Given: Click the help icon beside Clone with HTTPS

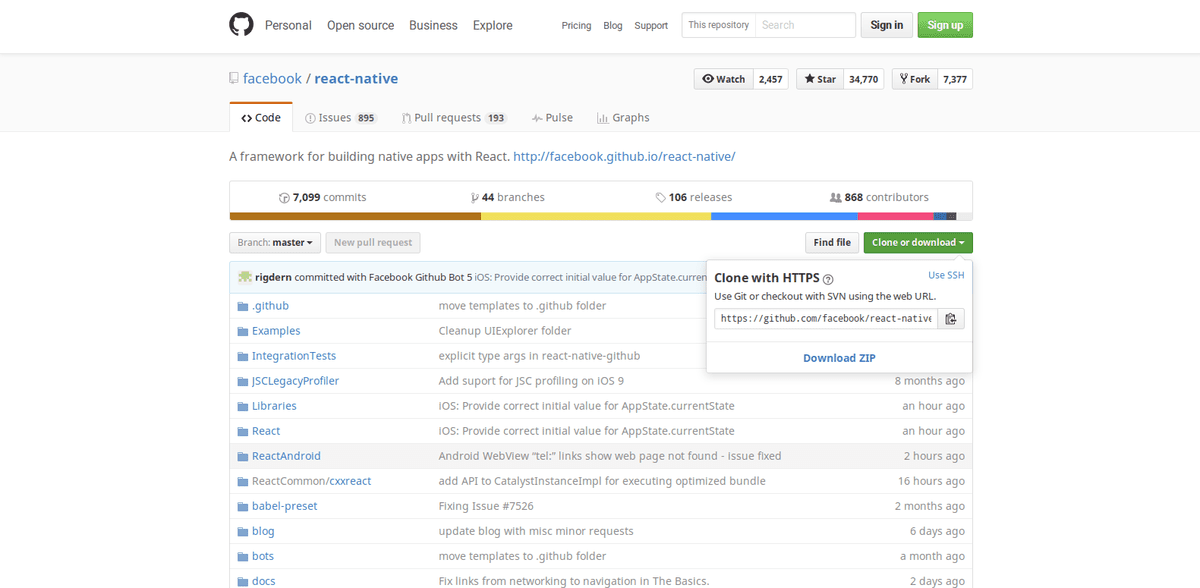Looking at the screenshot, I should coord(828,279).
